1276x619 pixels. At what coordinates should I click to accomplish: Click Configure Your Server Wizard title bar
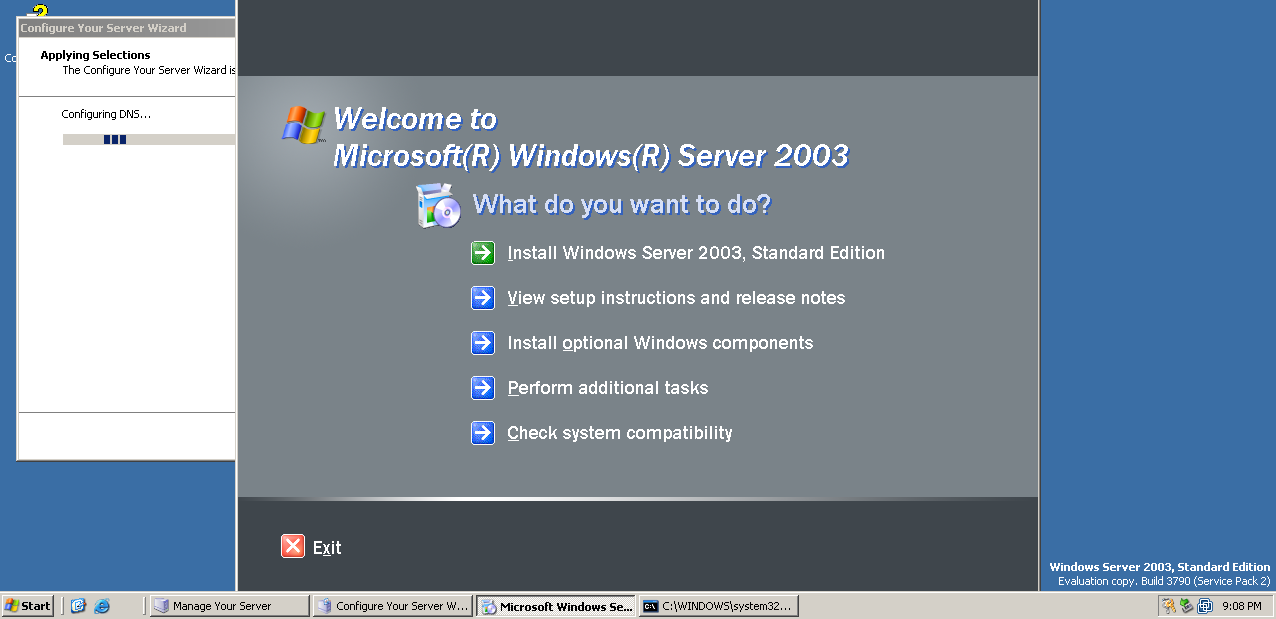tap(127, 28)
